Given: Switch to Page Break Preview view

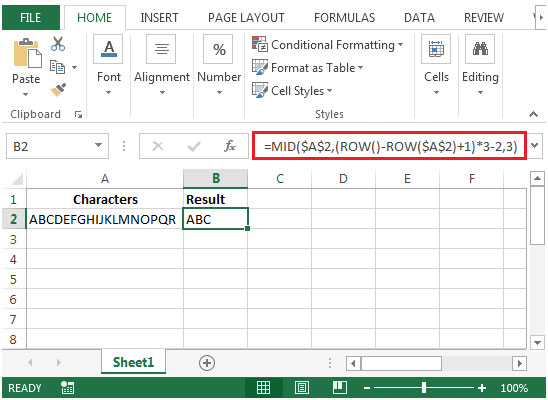Looking at the screenshot, I should (x=340, y=387).
